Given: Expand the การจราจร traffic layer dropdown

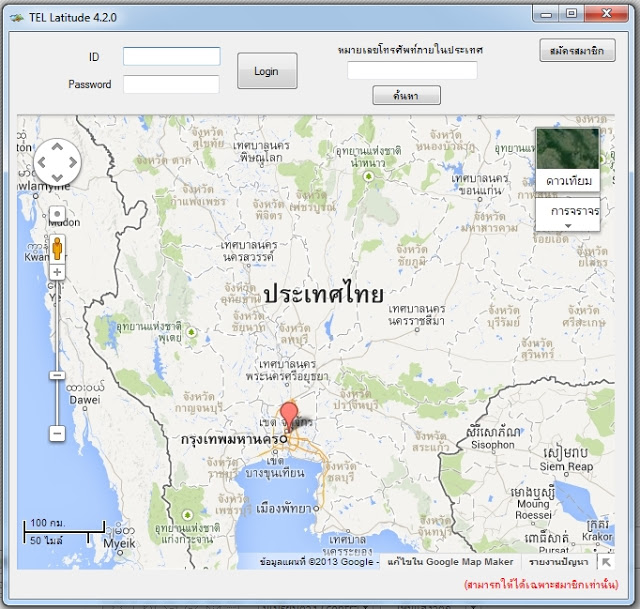Looking at the screenshot, I should pos(568,215).
